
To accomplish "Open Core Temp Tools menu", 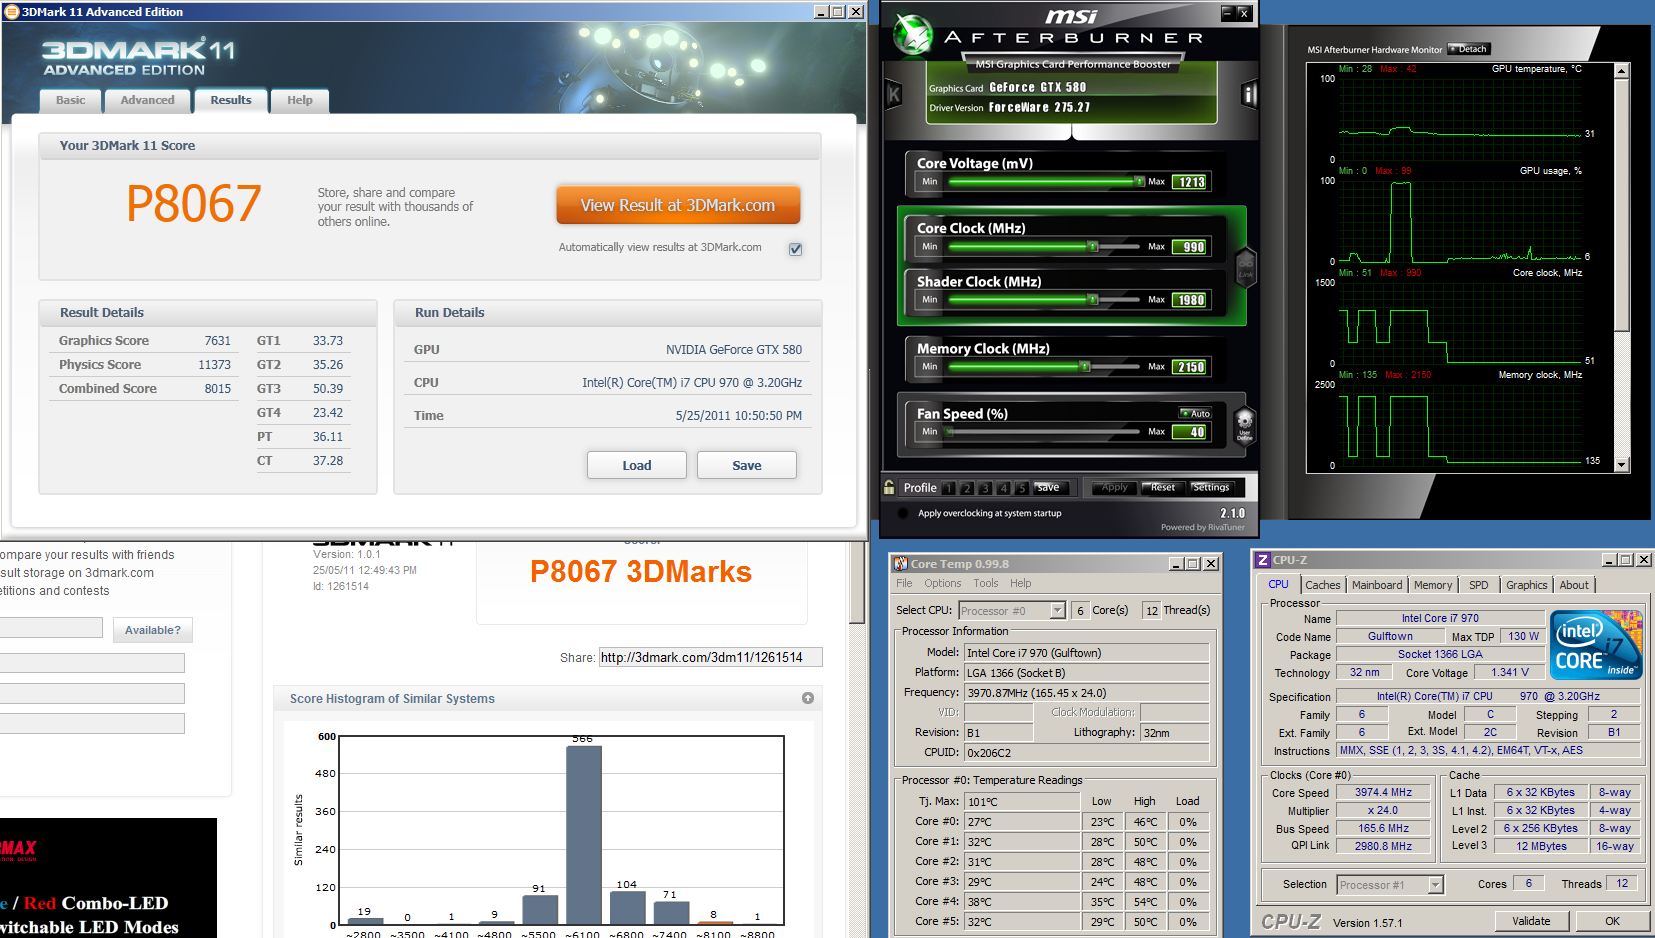I will coord(986,583).
